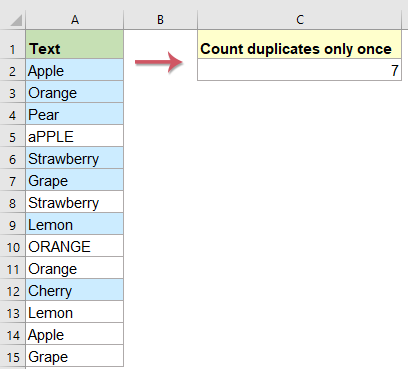The image size is (408, 369).
Task: Click the red arrow graphic
Action: pyautogui.click(x=159, y=62)
